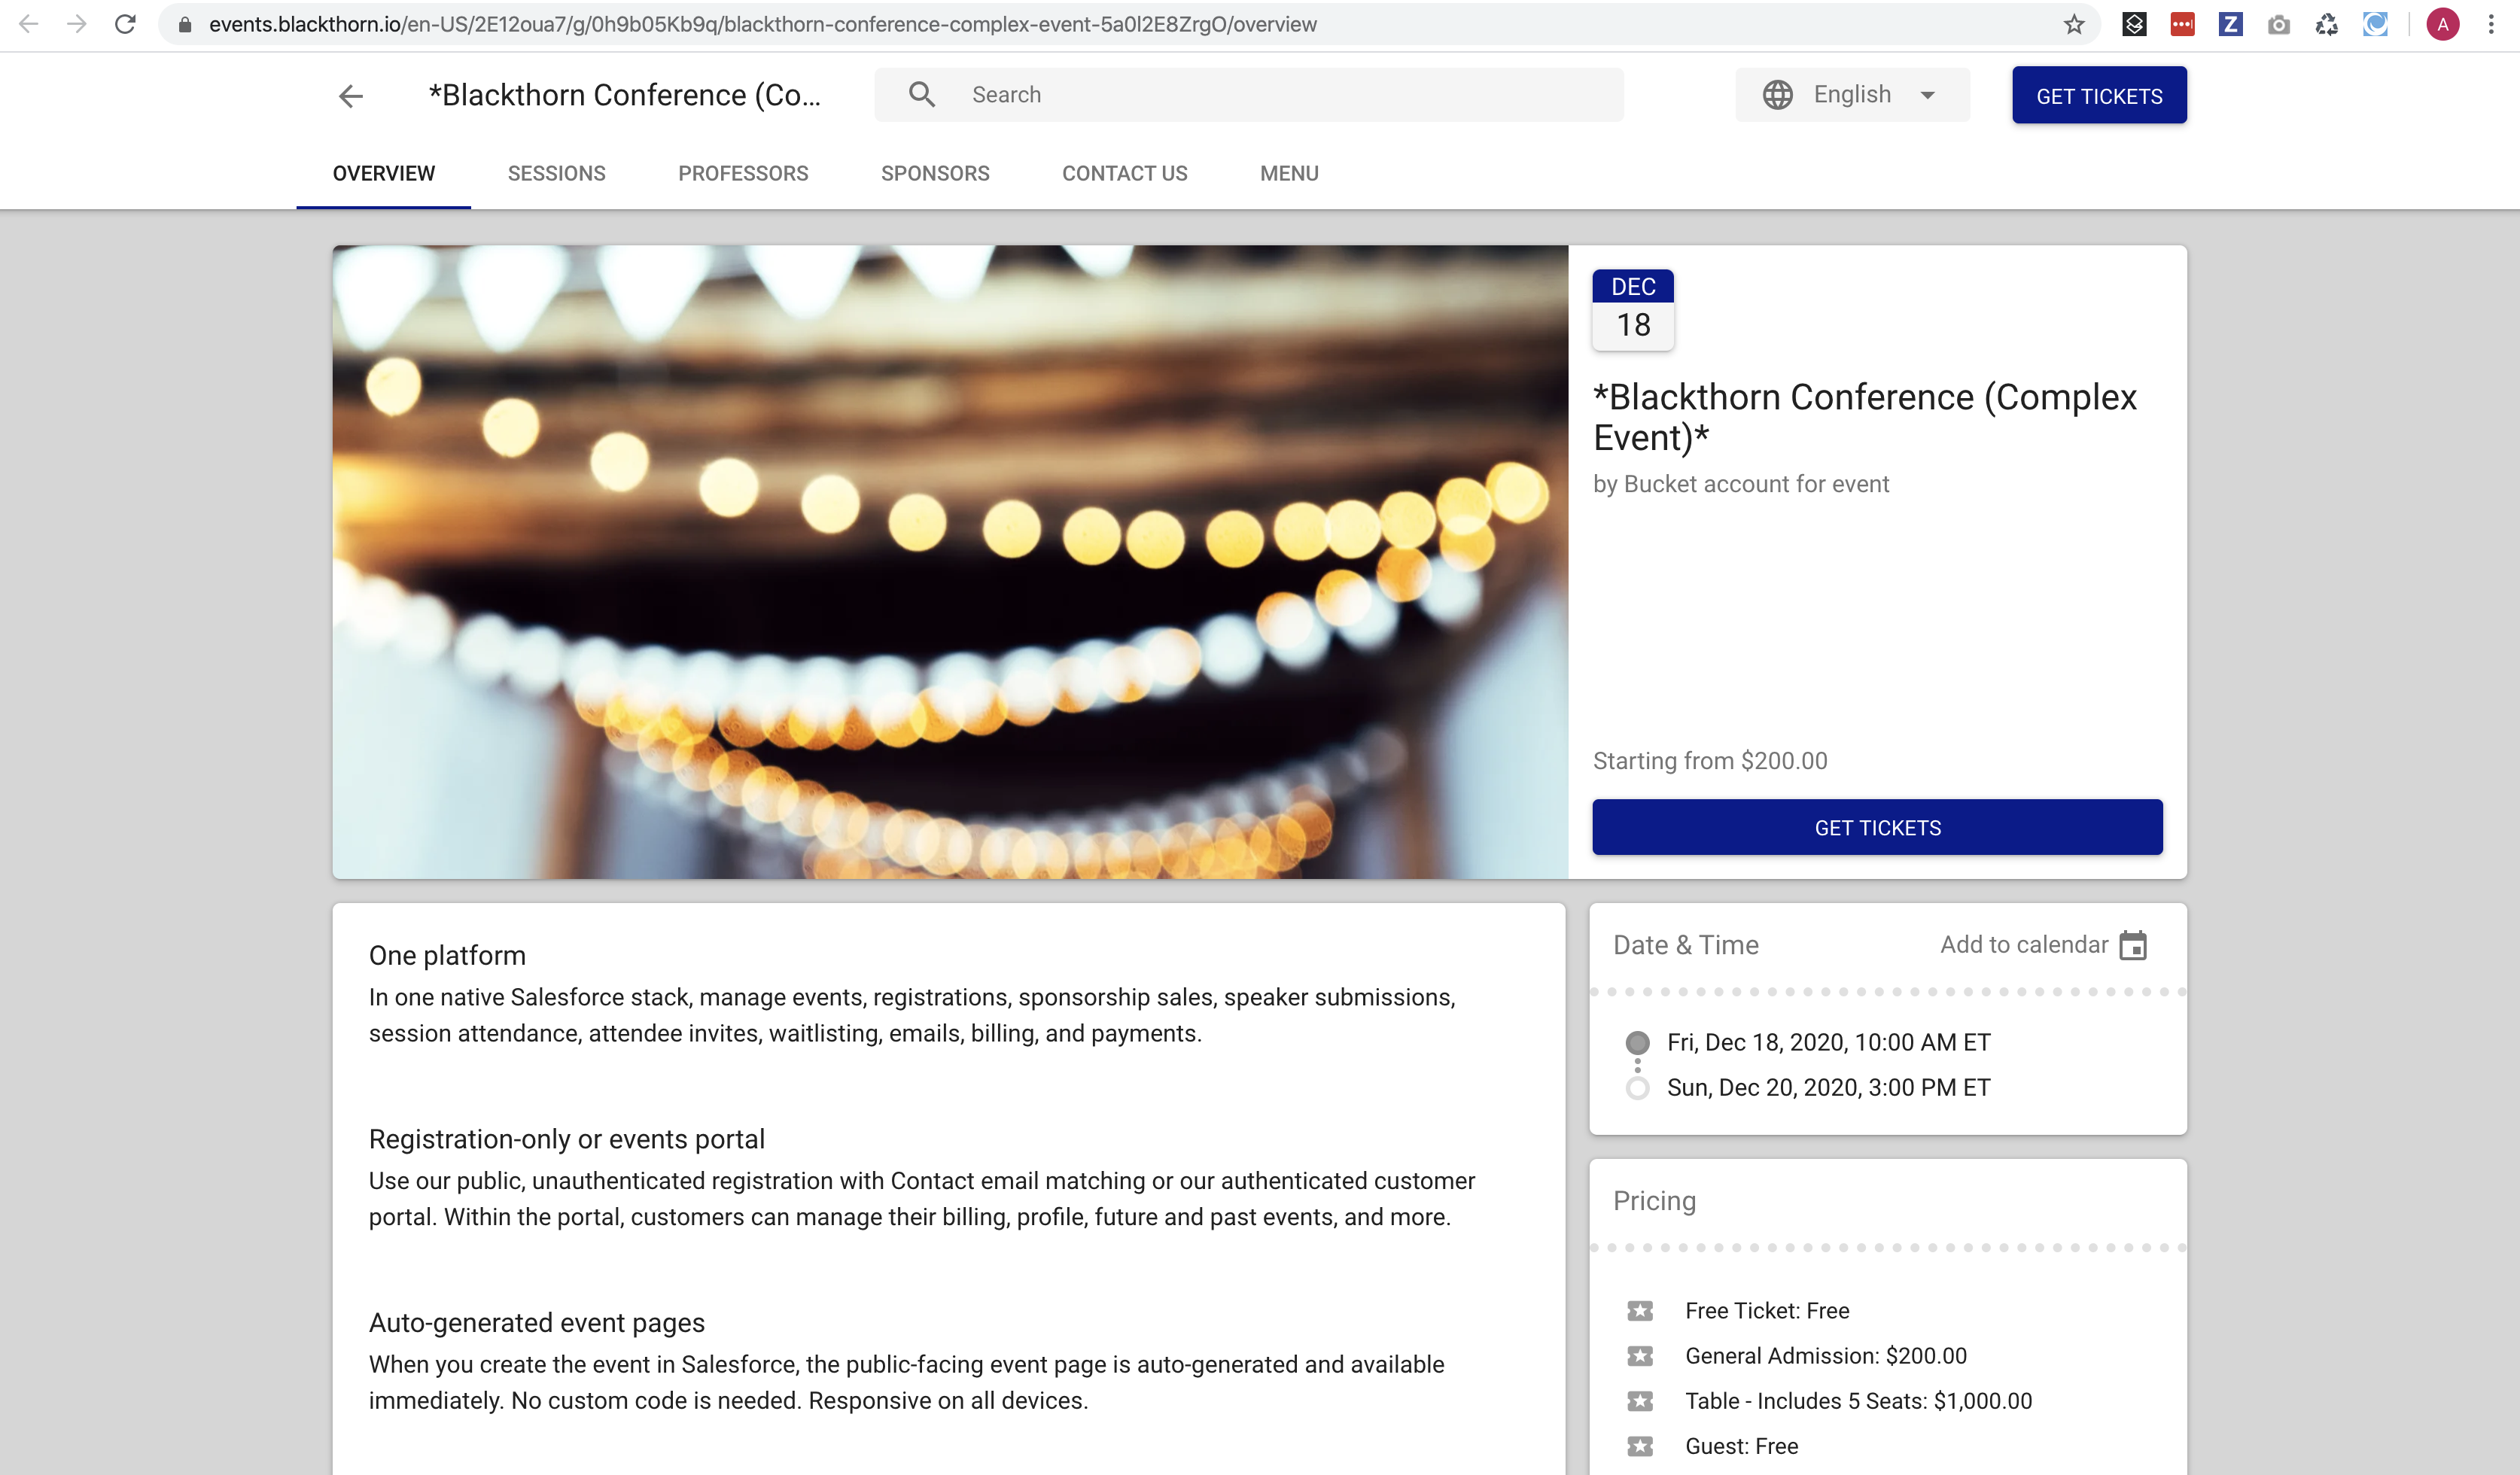This screenshot has height=1475, width=2520.
Task: Click the browser forward arrow
Action: pos(76,24)
